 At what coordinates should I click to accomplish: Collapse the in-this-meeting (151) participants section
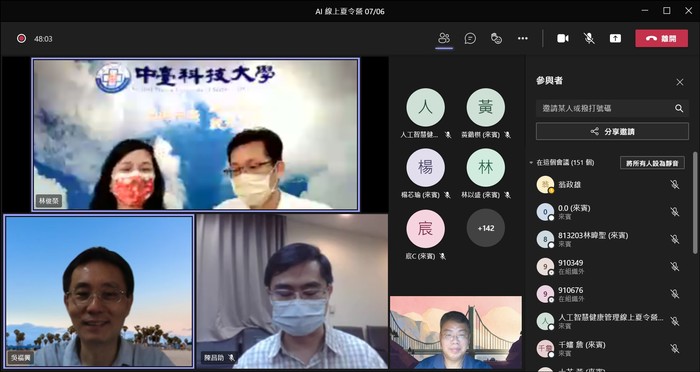[531, 163]
